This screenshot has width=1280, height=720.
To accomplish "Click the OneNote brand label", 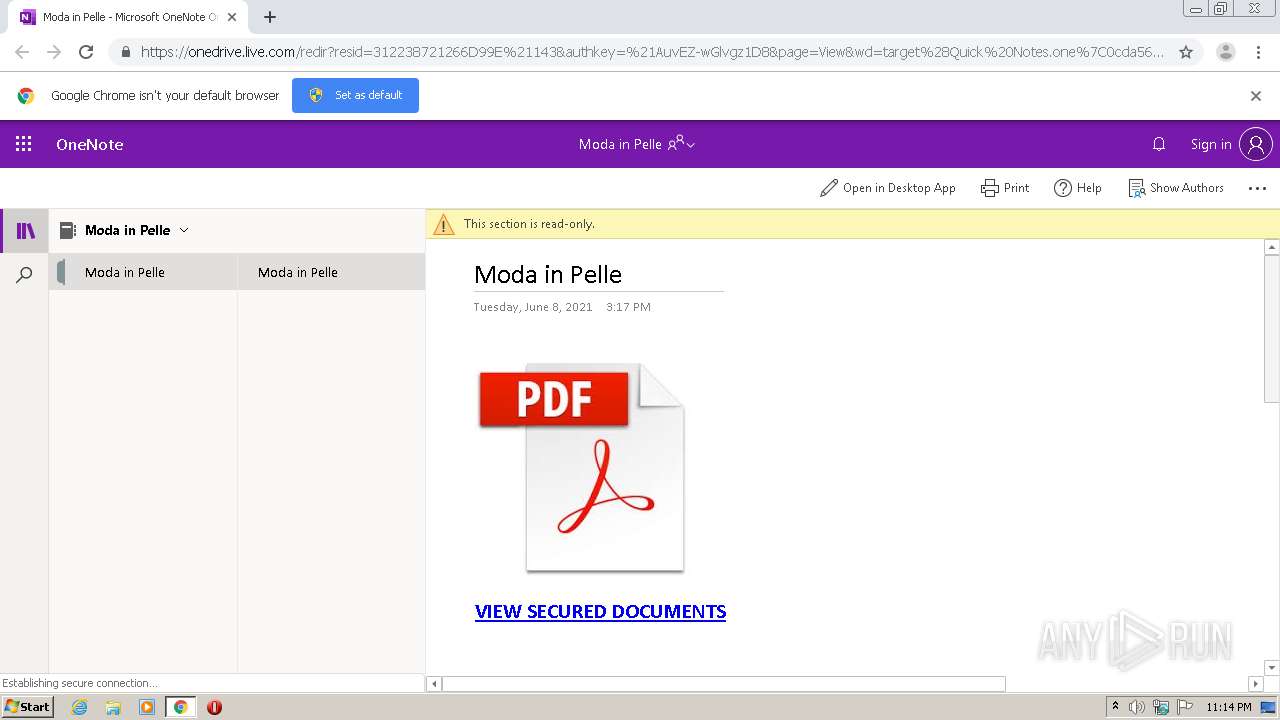I will point(90,144).
